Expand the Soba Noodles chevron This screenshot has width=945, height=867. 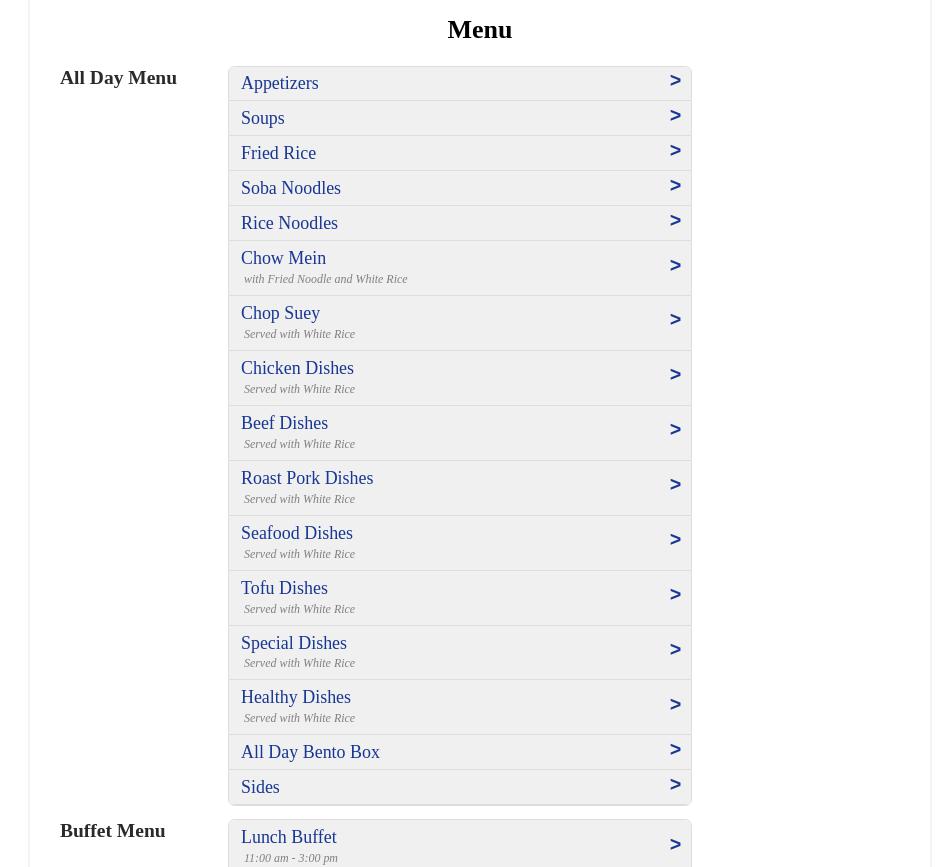pos(675,186)
